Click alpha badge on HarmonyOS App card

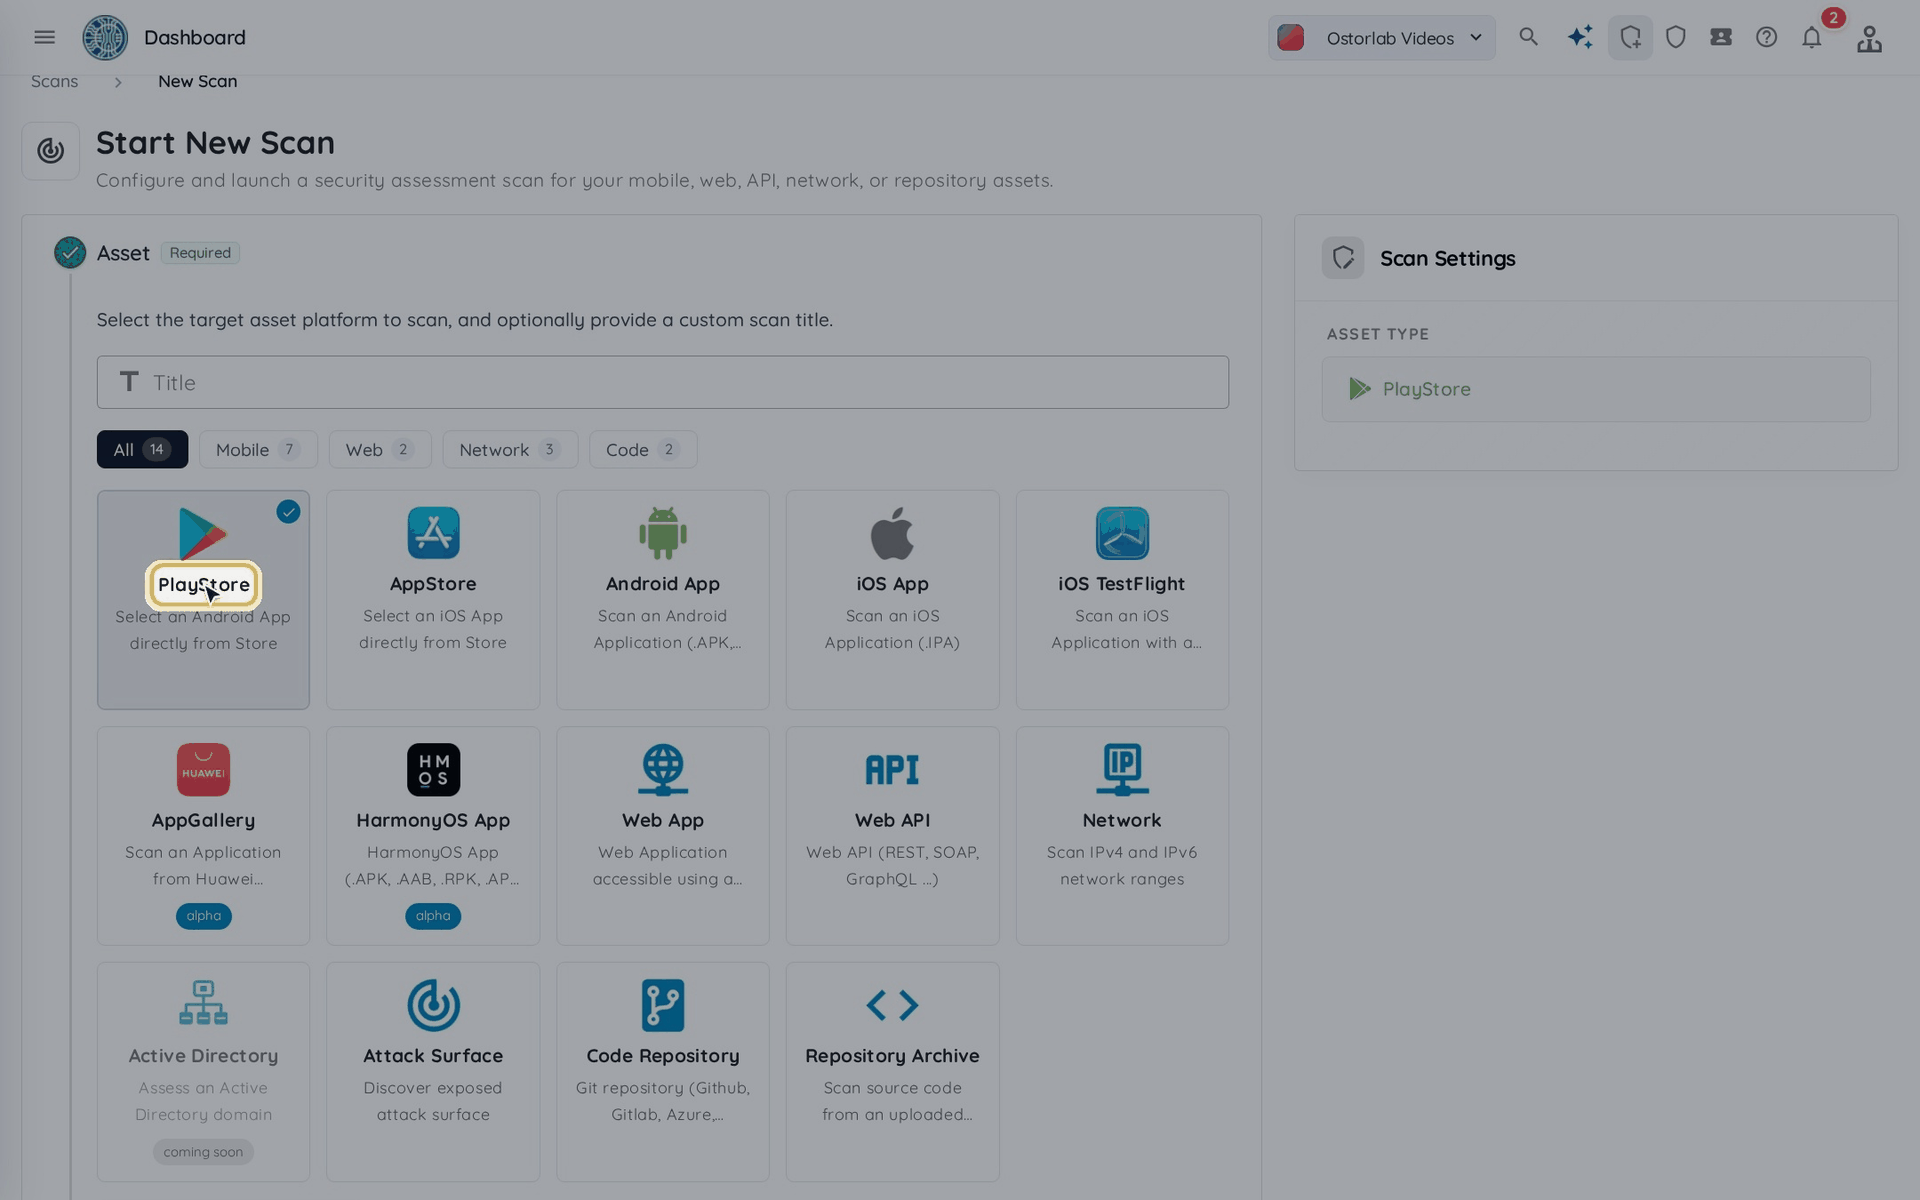433,916
